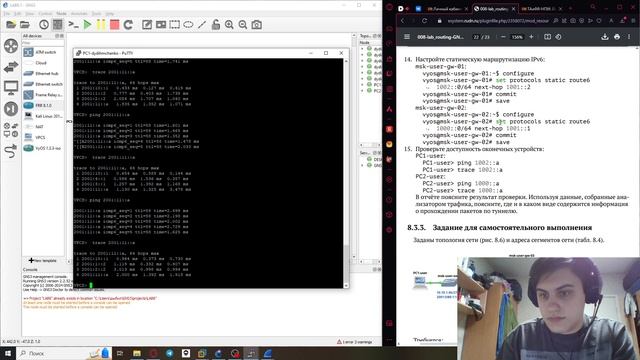The width and height of the screenshot is (640, 360).
Task: Select Kali Linux in device list
Action: tap(43, 116)
